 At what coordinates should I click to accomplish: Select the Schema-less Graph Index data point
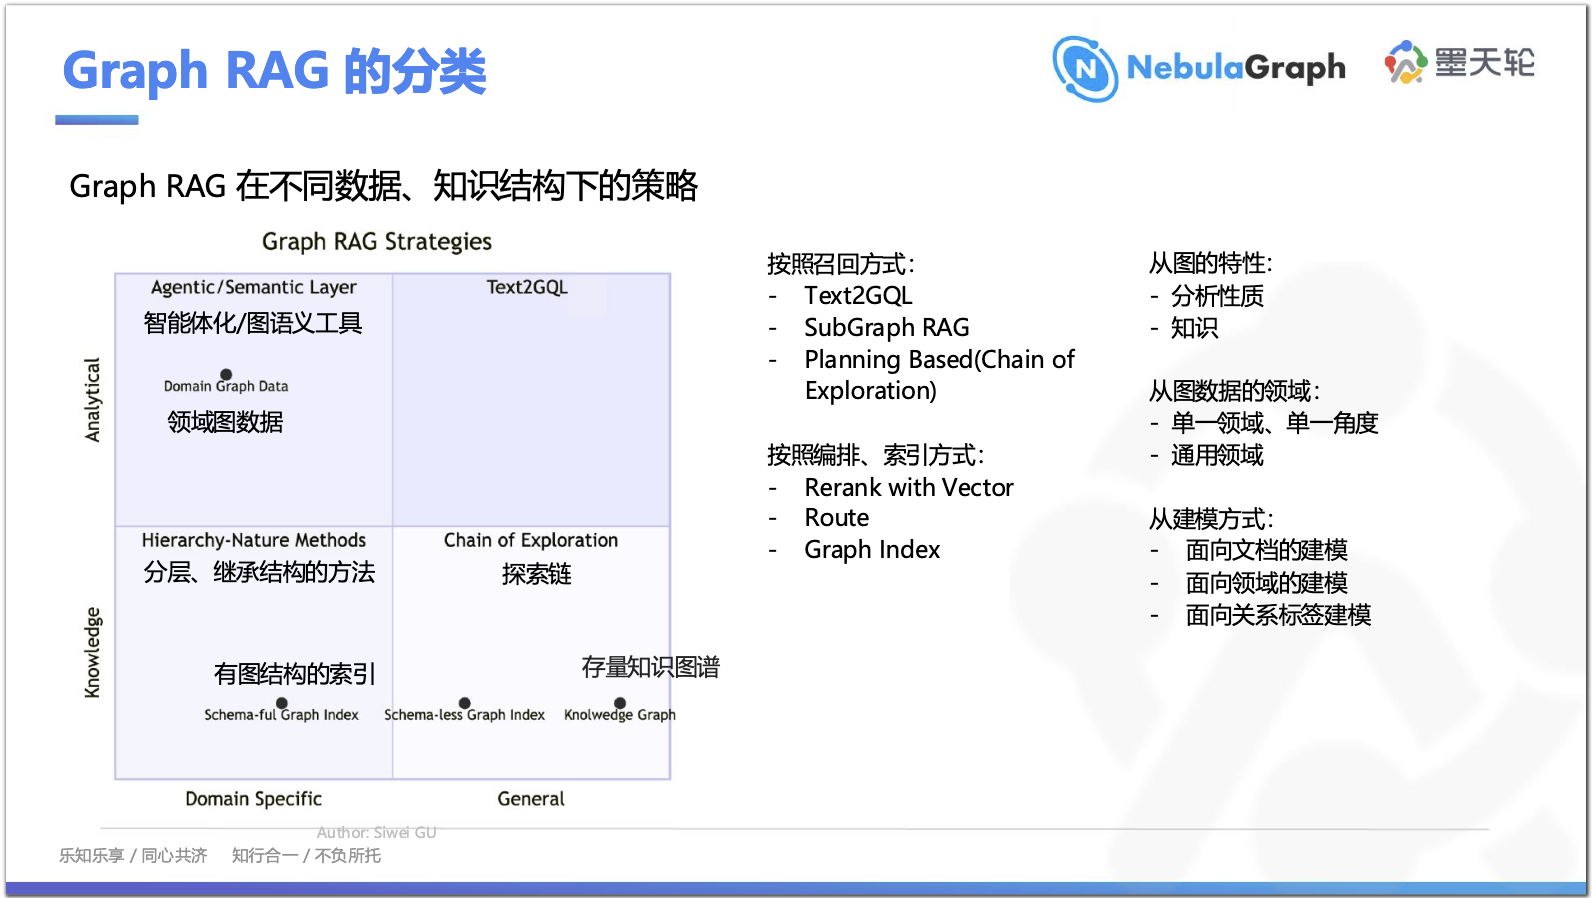pyautogui.click(x=465, y=703)
